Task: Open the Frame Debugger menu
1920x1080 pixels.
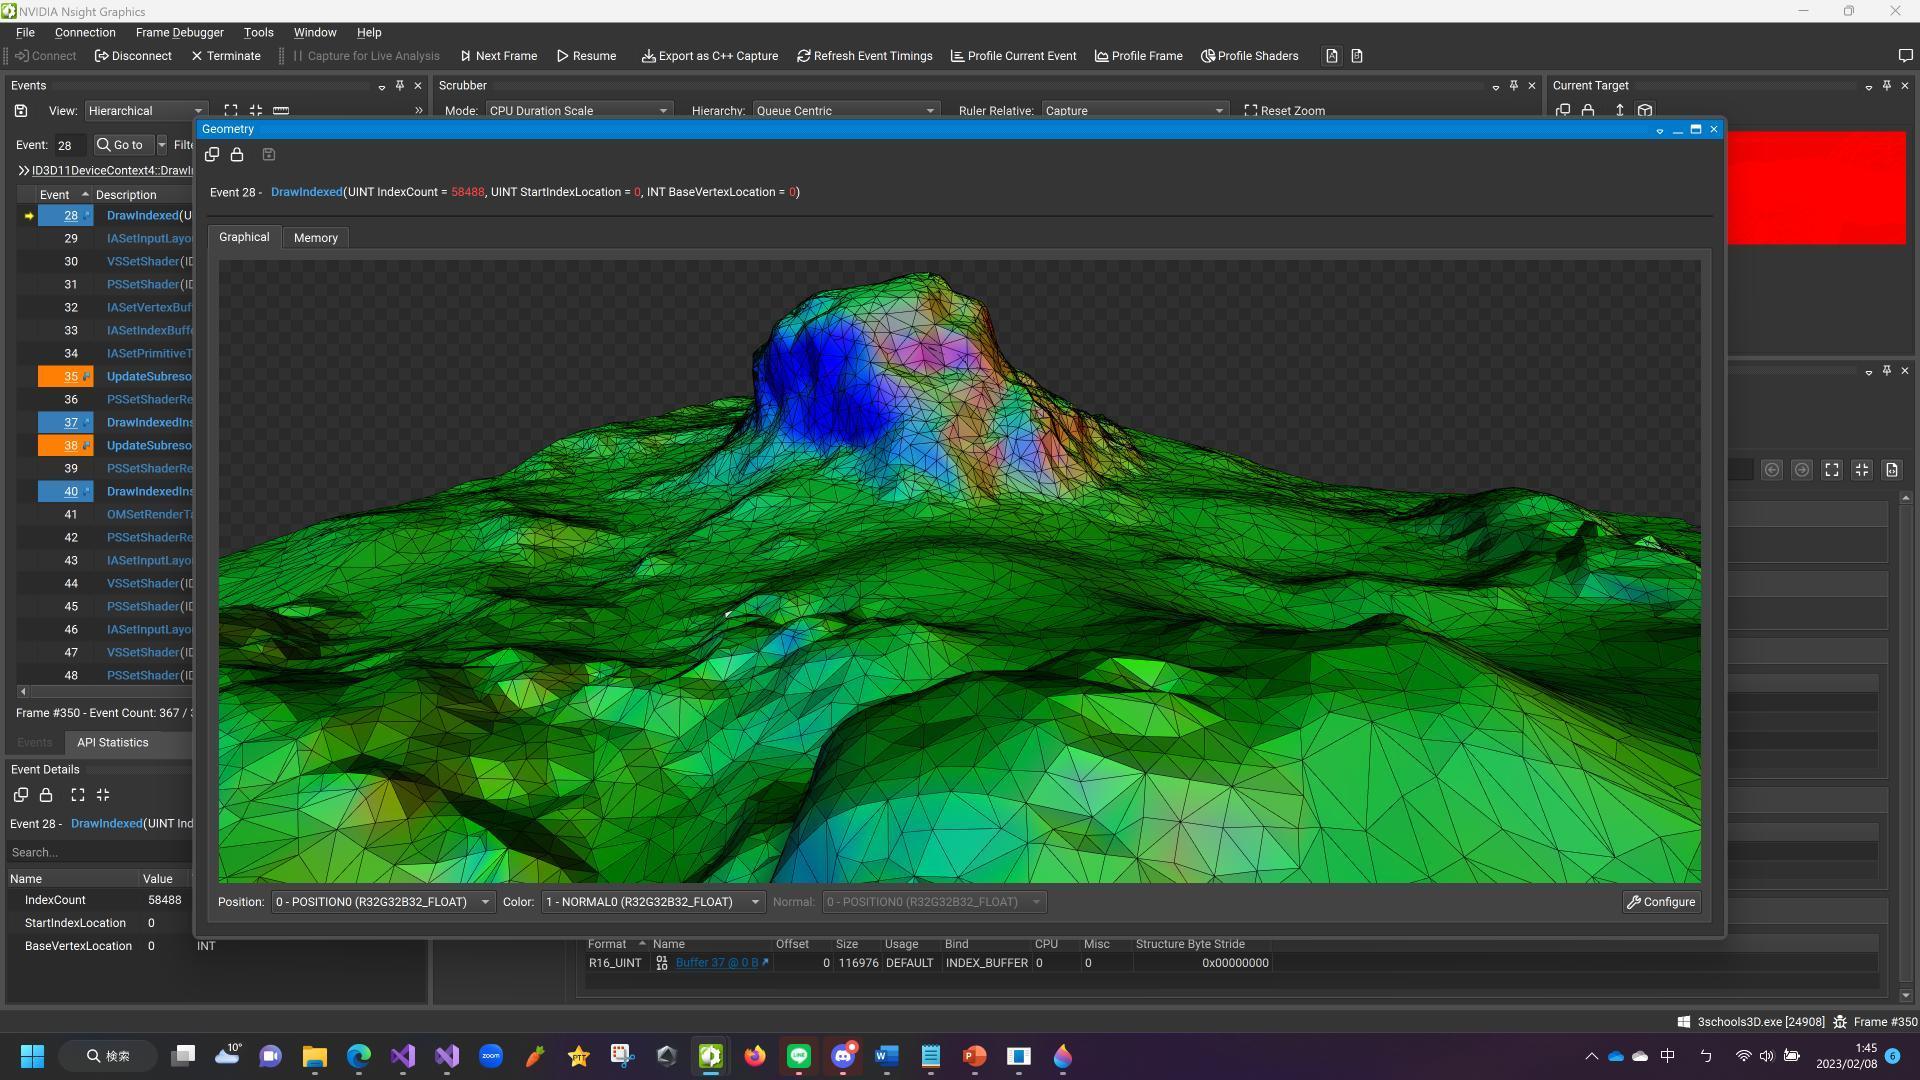Action: click(180, 32)
